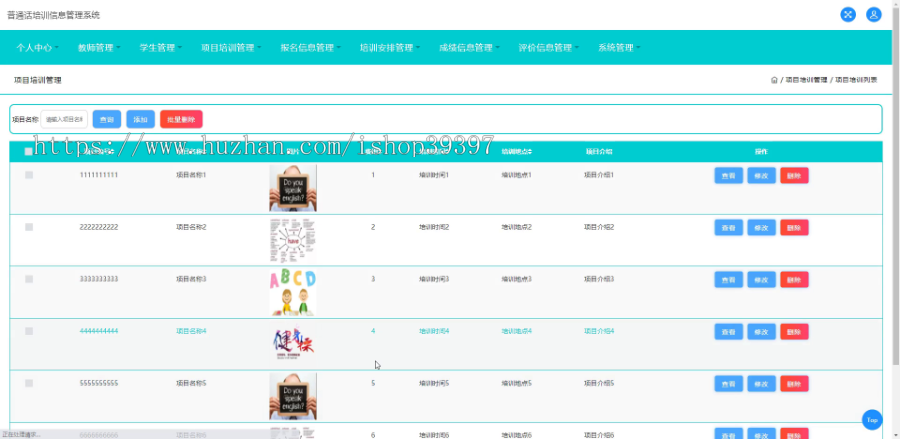Check the row 2222222222 checkbox
Viewport: 900px width, 439px height.
(29, 227)
